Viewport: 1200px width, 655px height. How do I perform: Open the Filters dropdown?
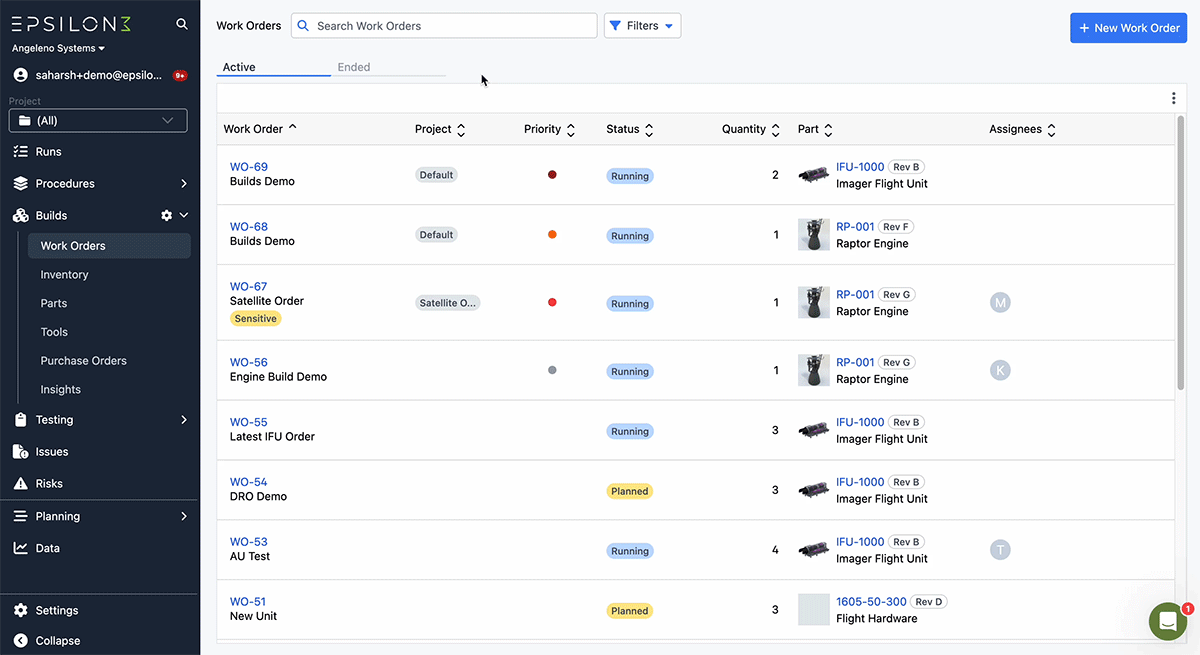tap(642, 26)
